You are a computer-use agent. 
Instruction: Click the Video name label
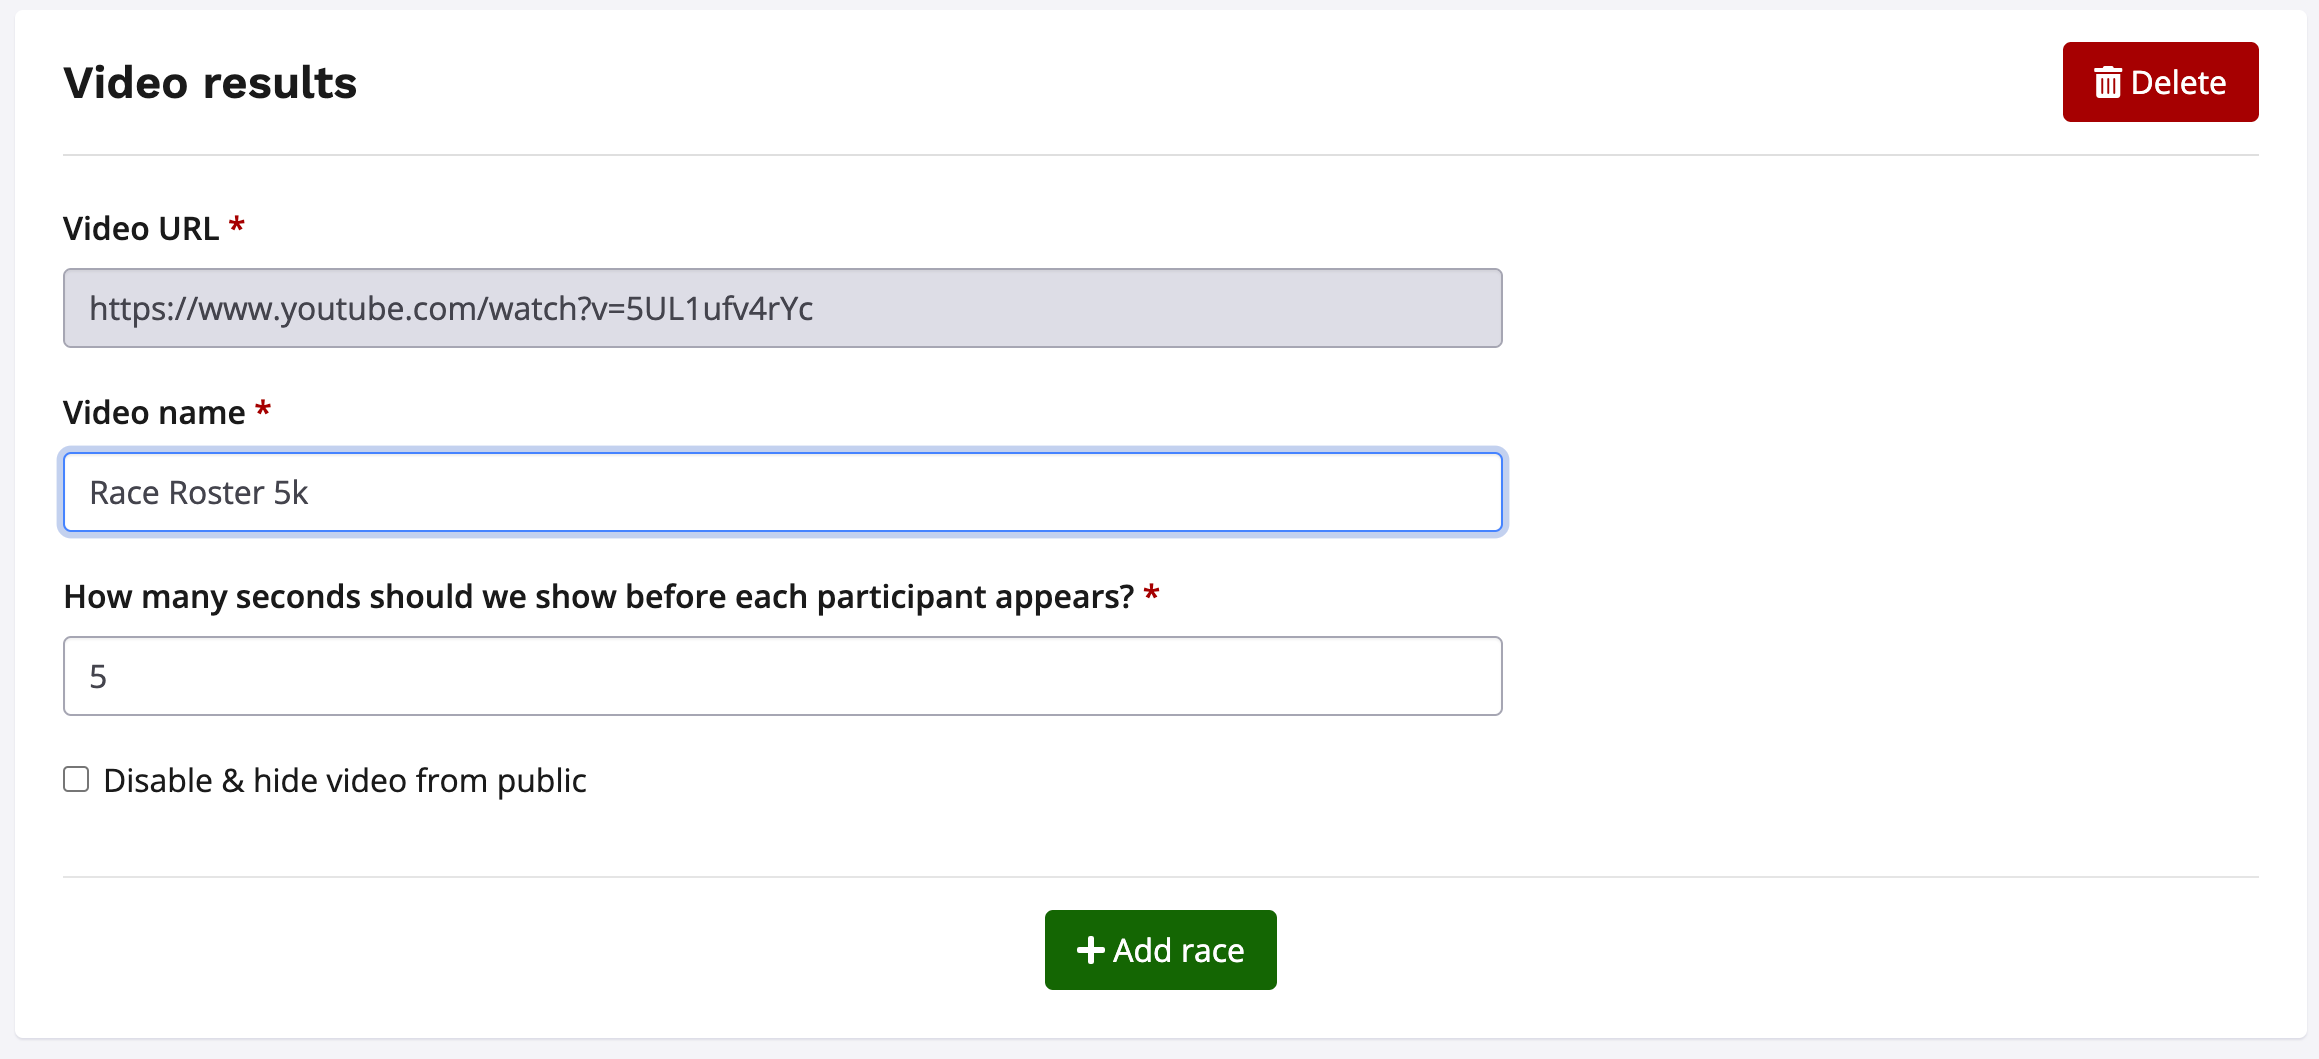coord(152,411)
